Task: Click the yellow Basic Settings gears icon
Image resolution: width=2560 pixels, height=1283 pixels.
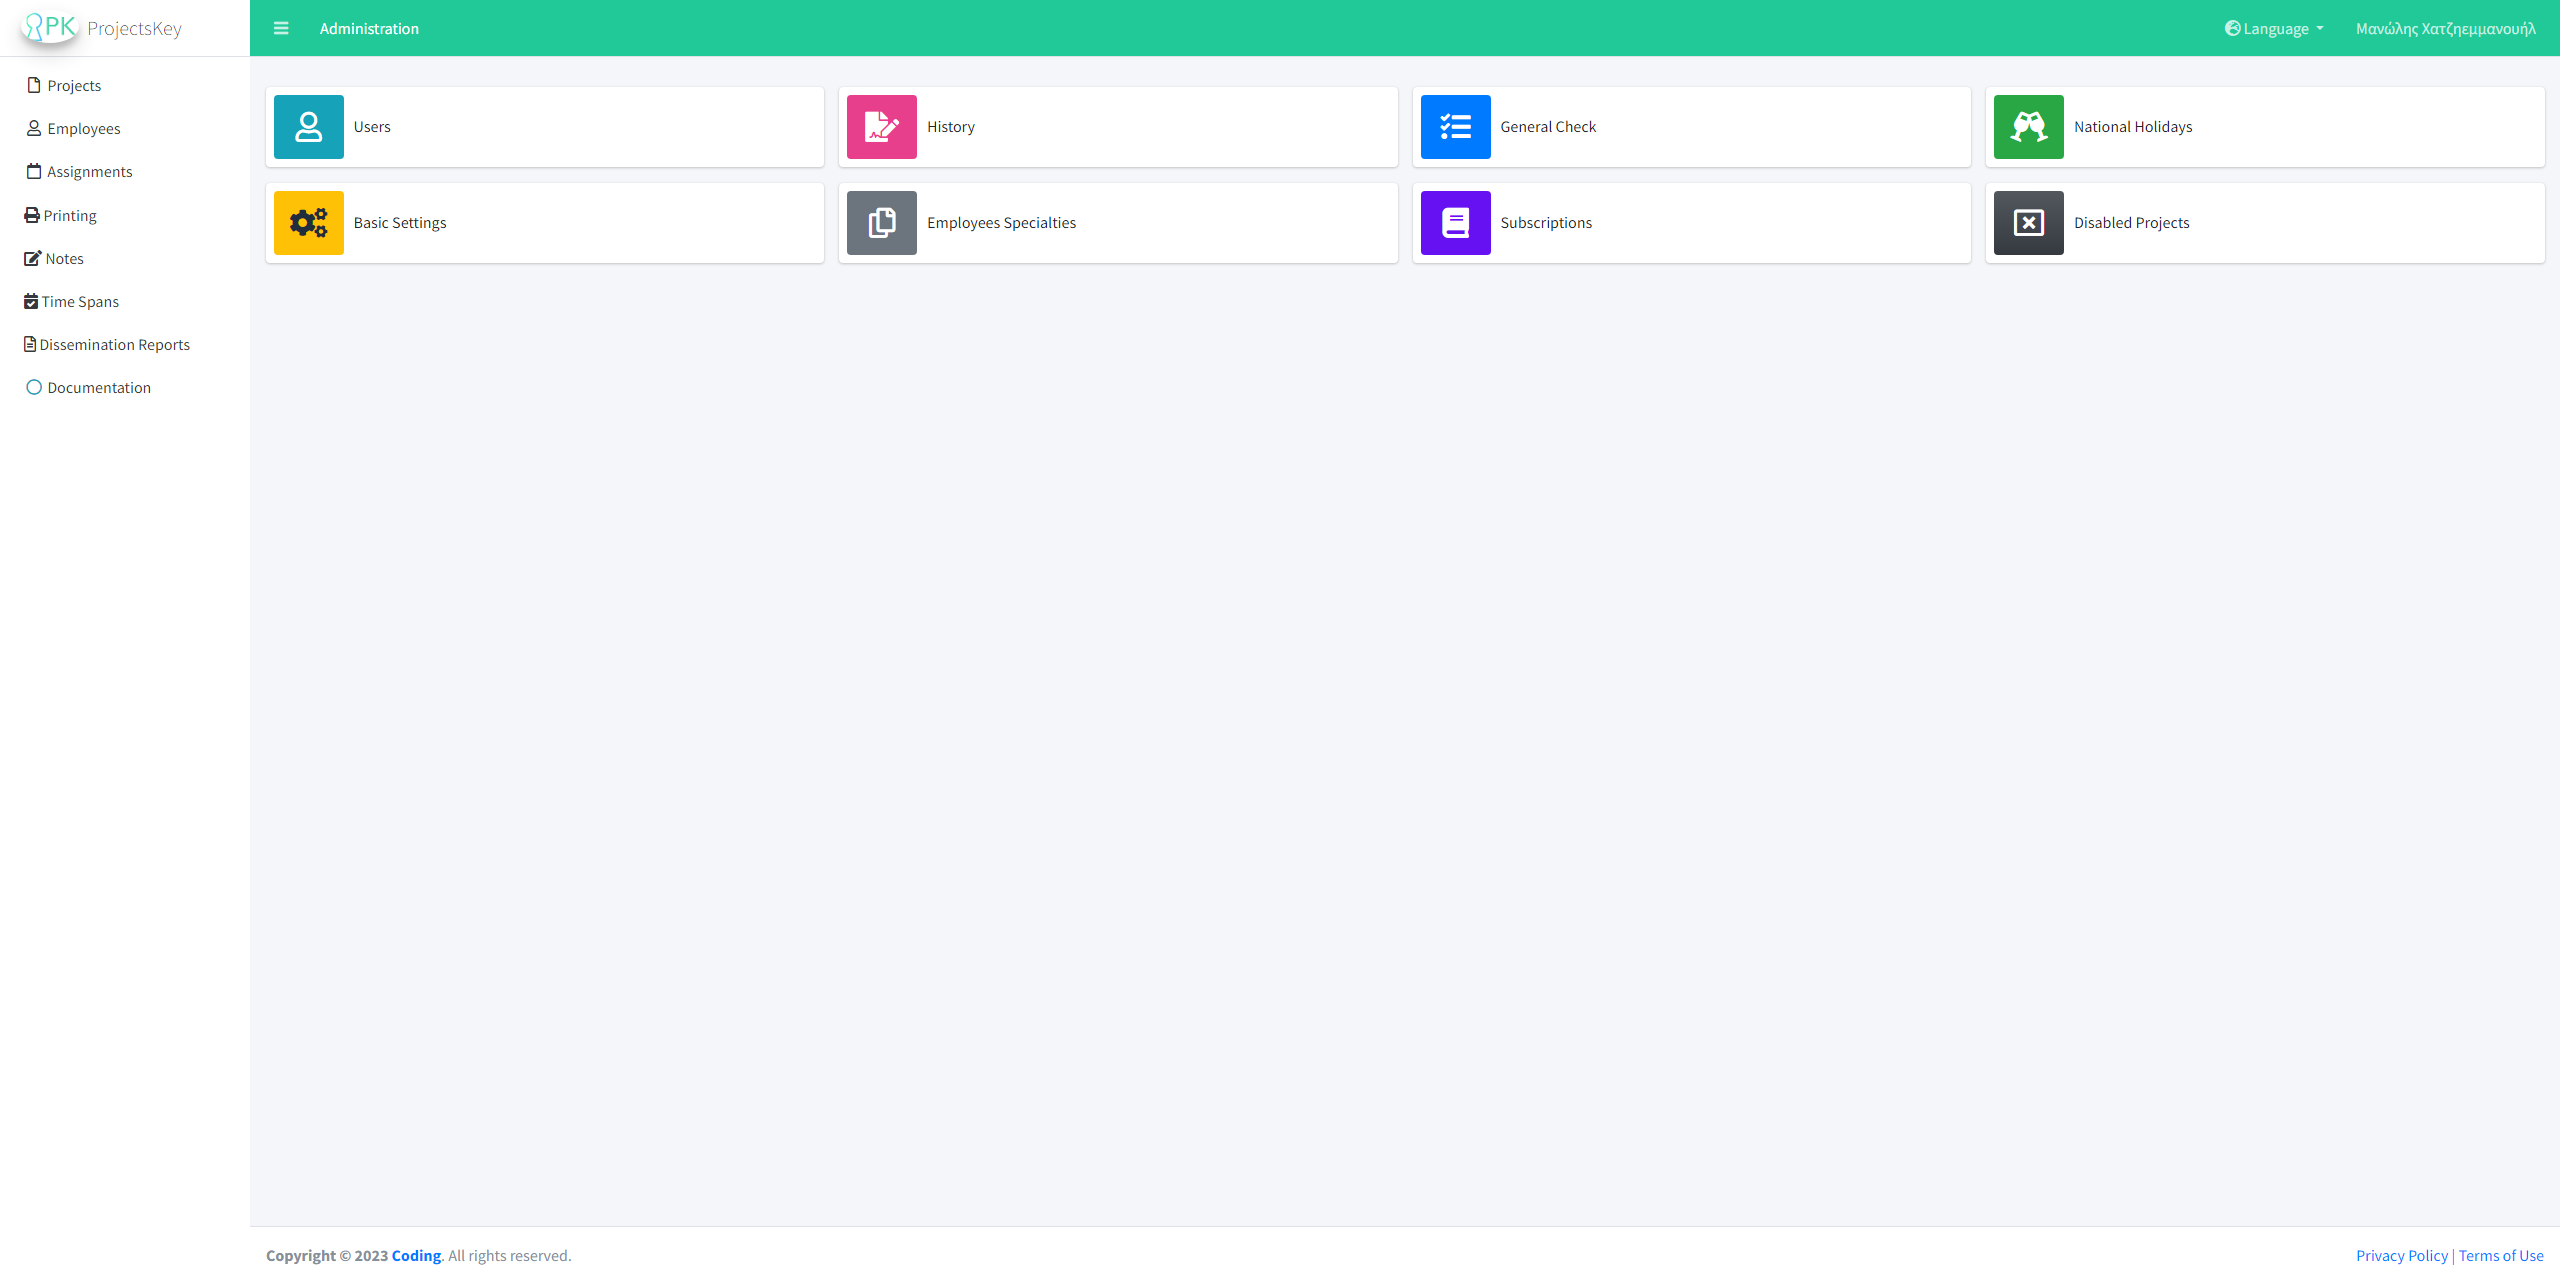Action: (308, 223)
